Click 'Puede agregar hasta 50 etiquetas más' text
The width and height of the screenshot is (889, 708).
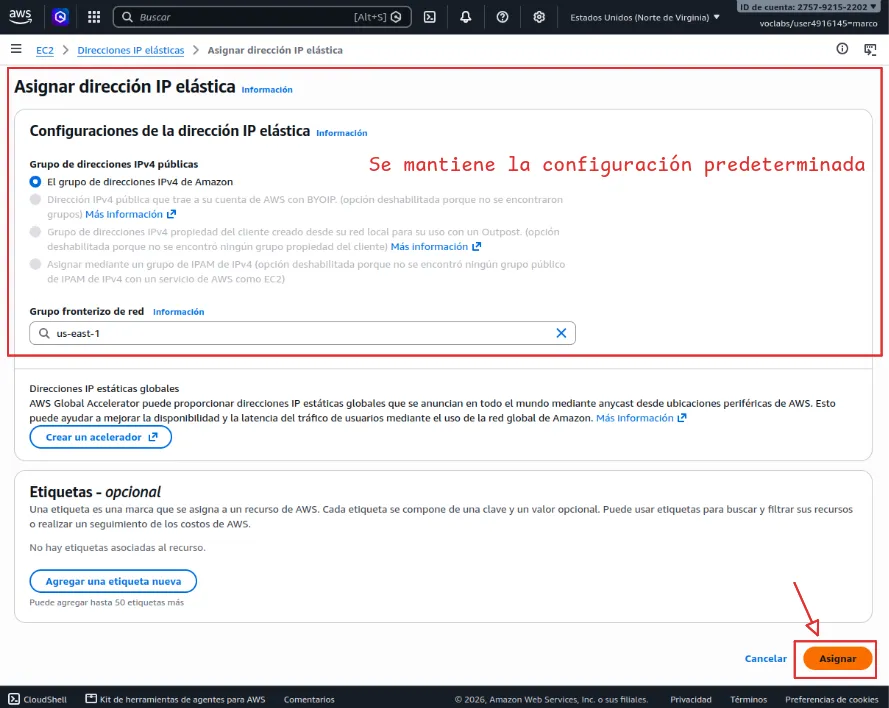coord(107,603)
